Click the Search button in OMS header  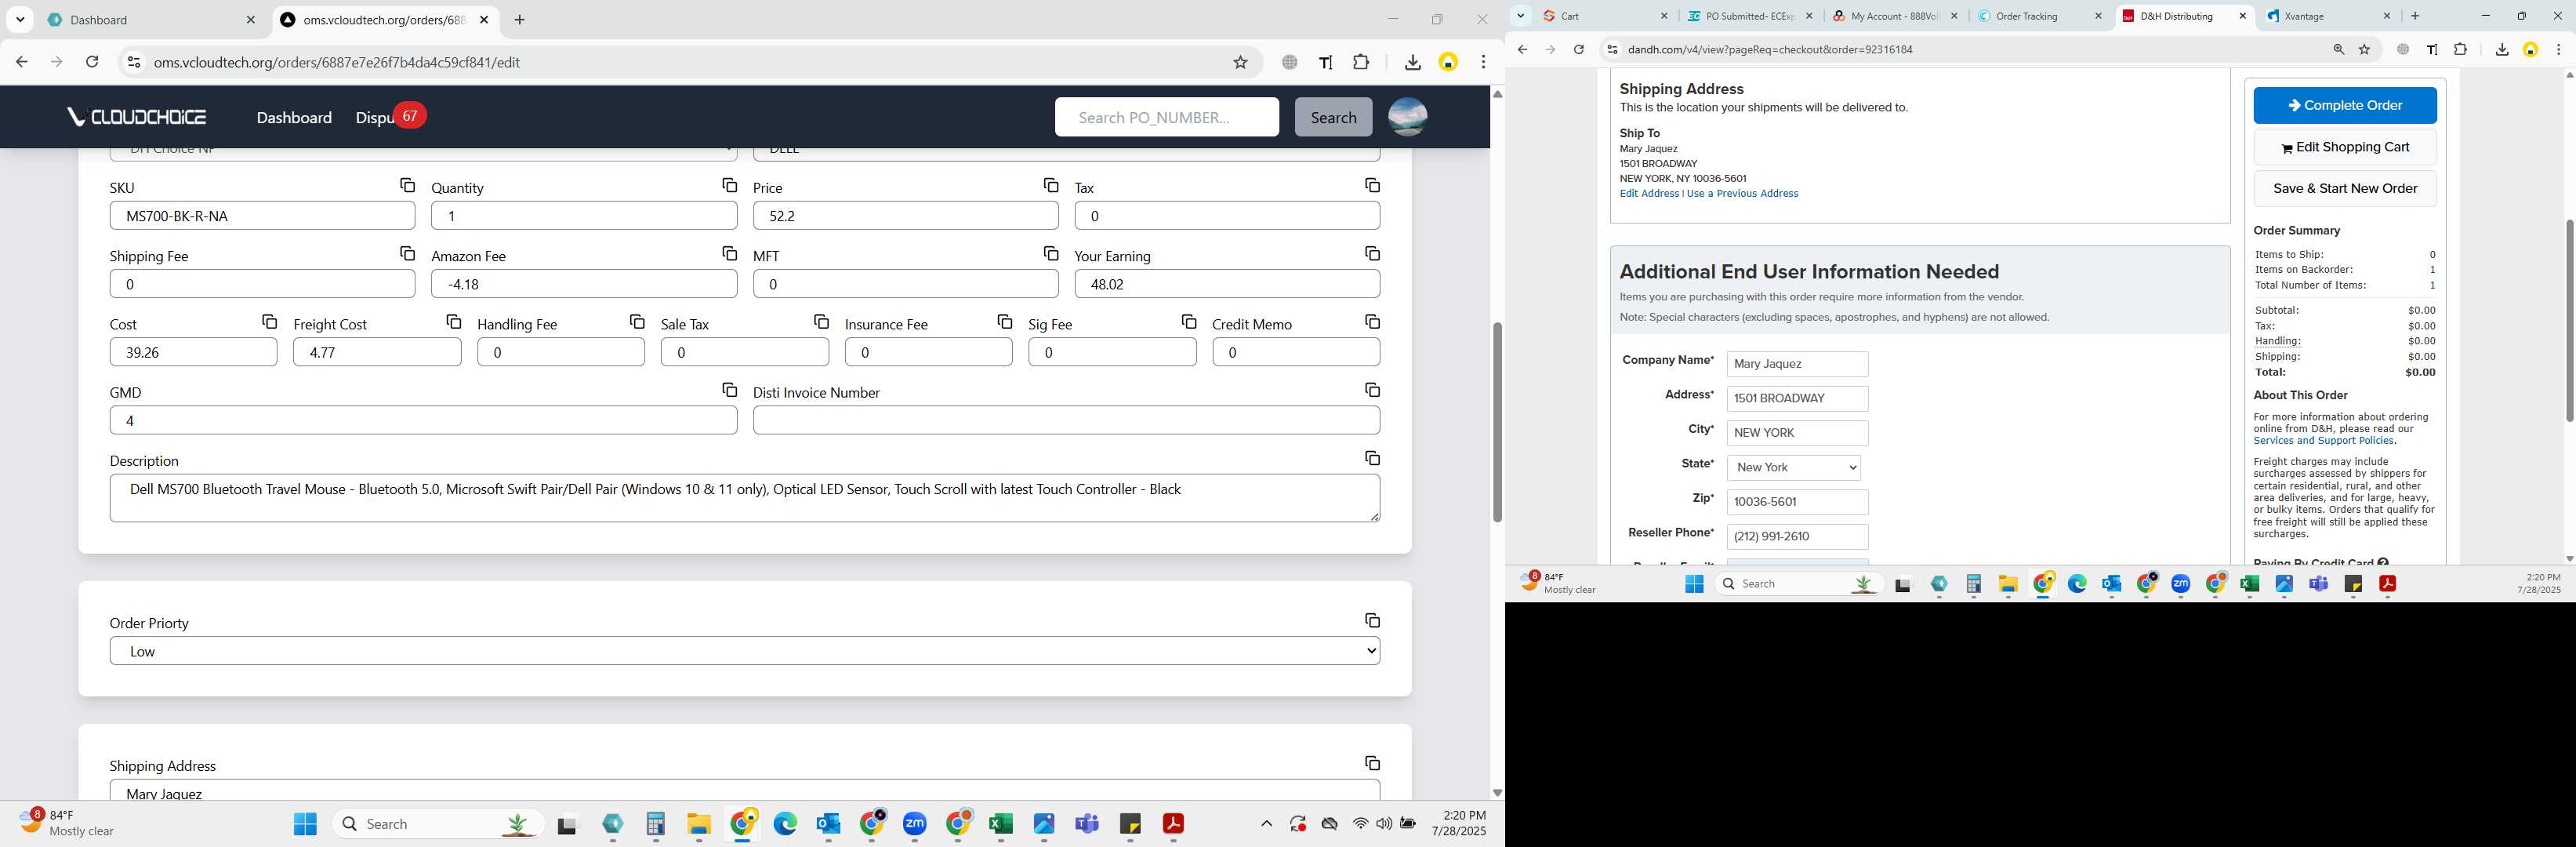(x=1333, y=117)
